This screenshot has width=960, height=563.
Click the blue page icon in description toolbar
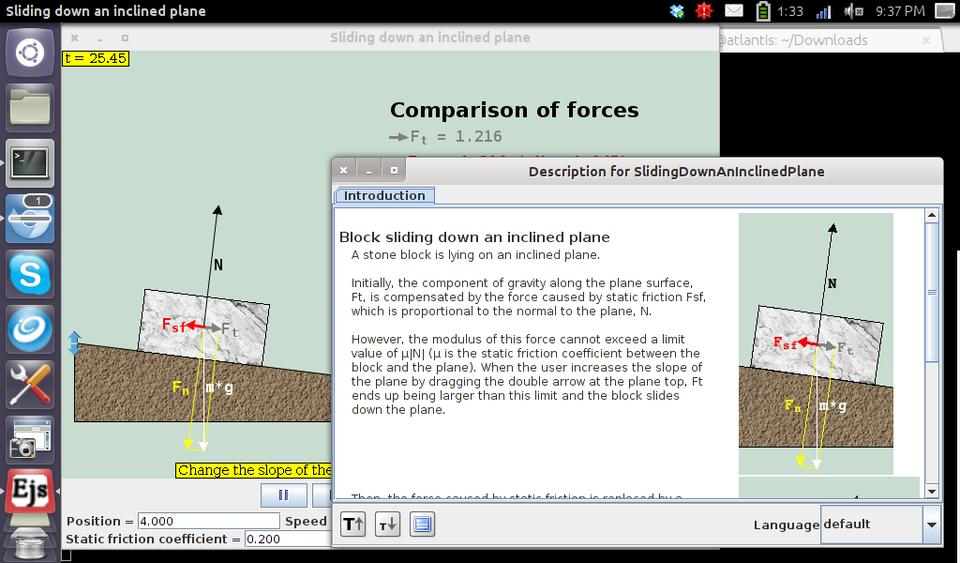click(x=422, y=524)
